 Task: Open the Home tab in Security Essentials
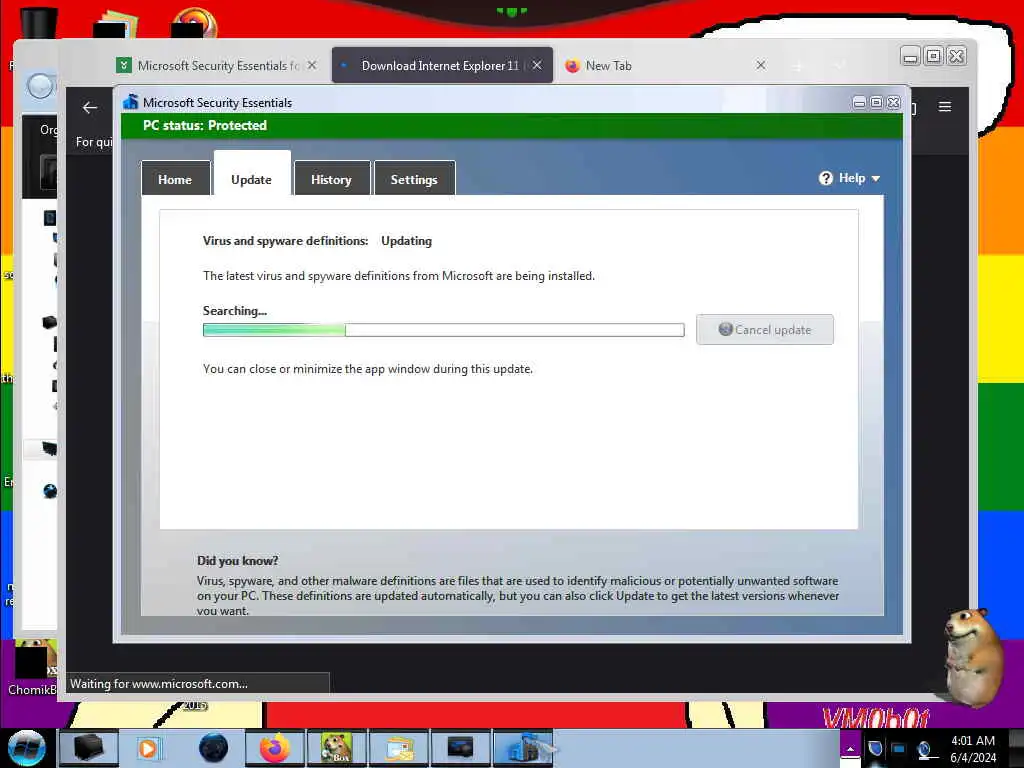[x=175, y=178]
